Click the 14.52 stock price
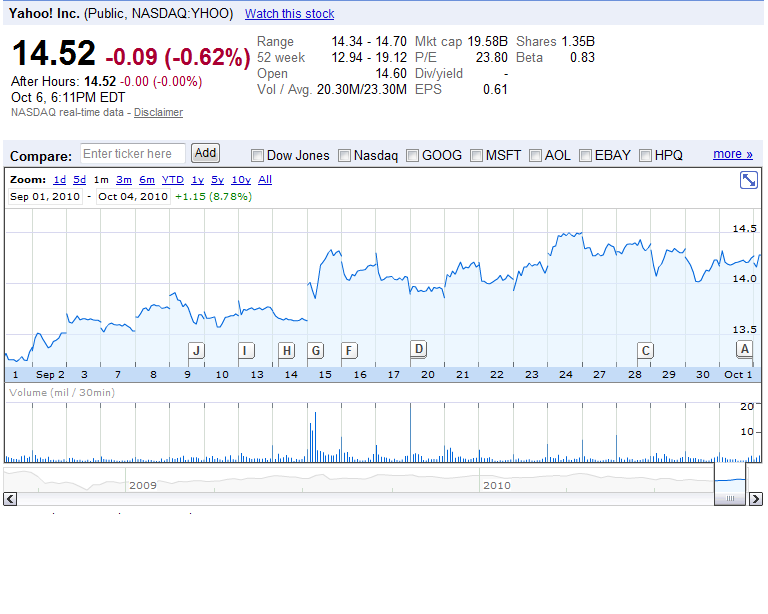Viewport: 768px width, 614px height. pyautogui.click(x=53, y=53)
